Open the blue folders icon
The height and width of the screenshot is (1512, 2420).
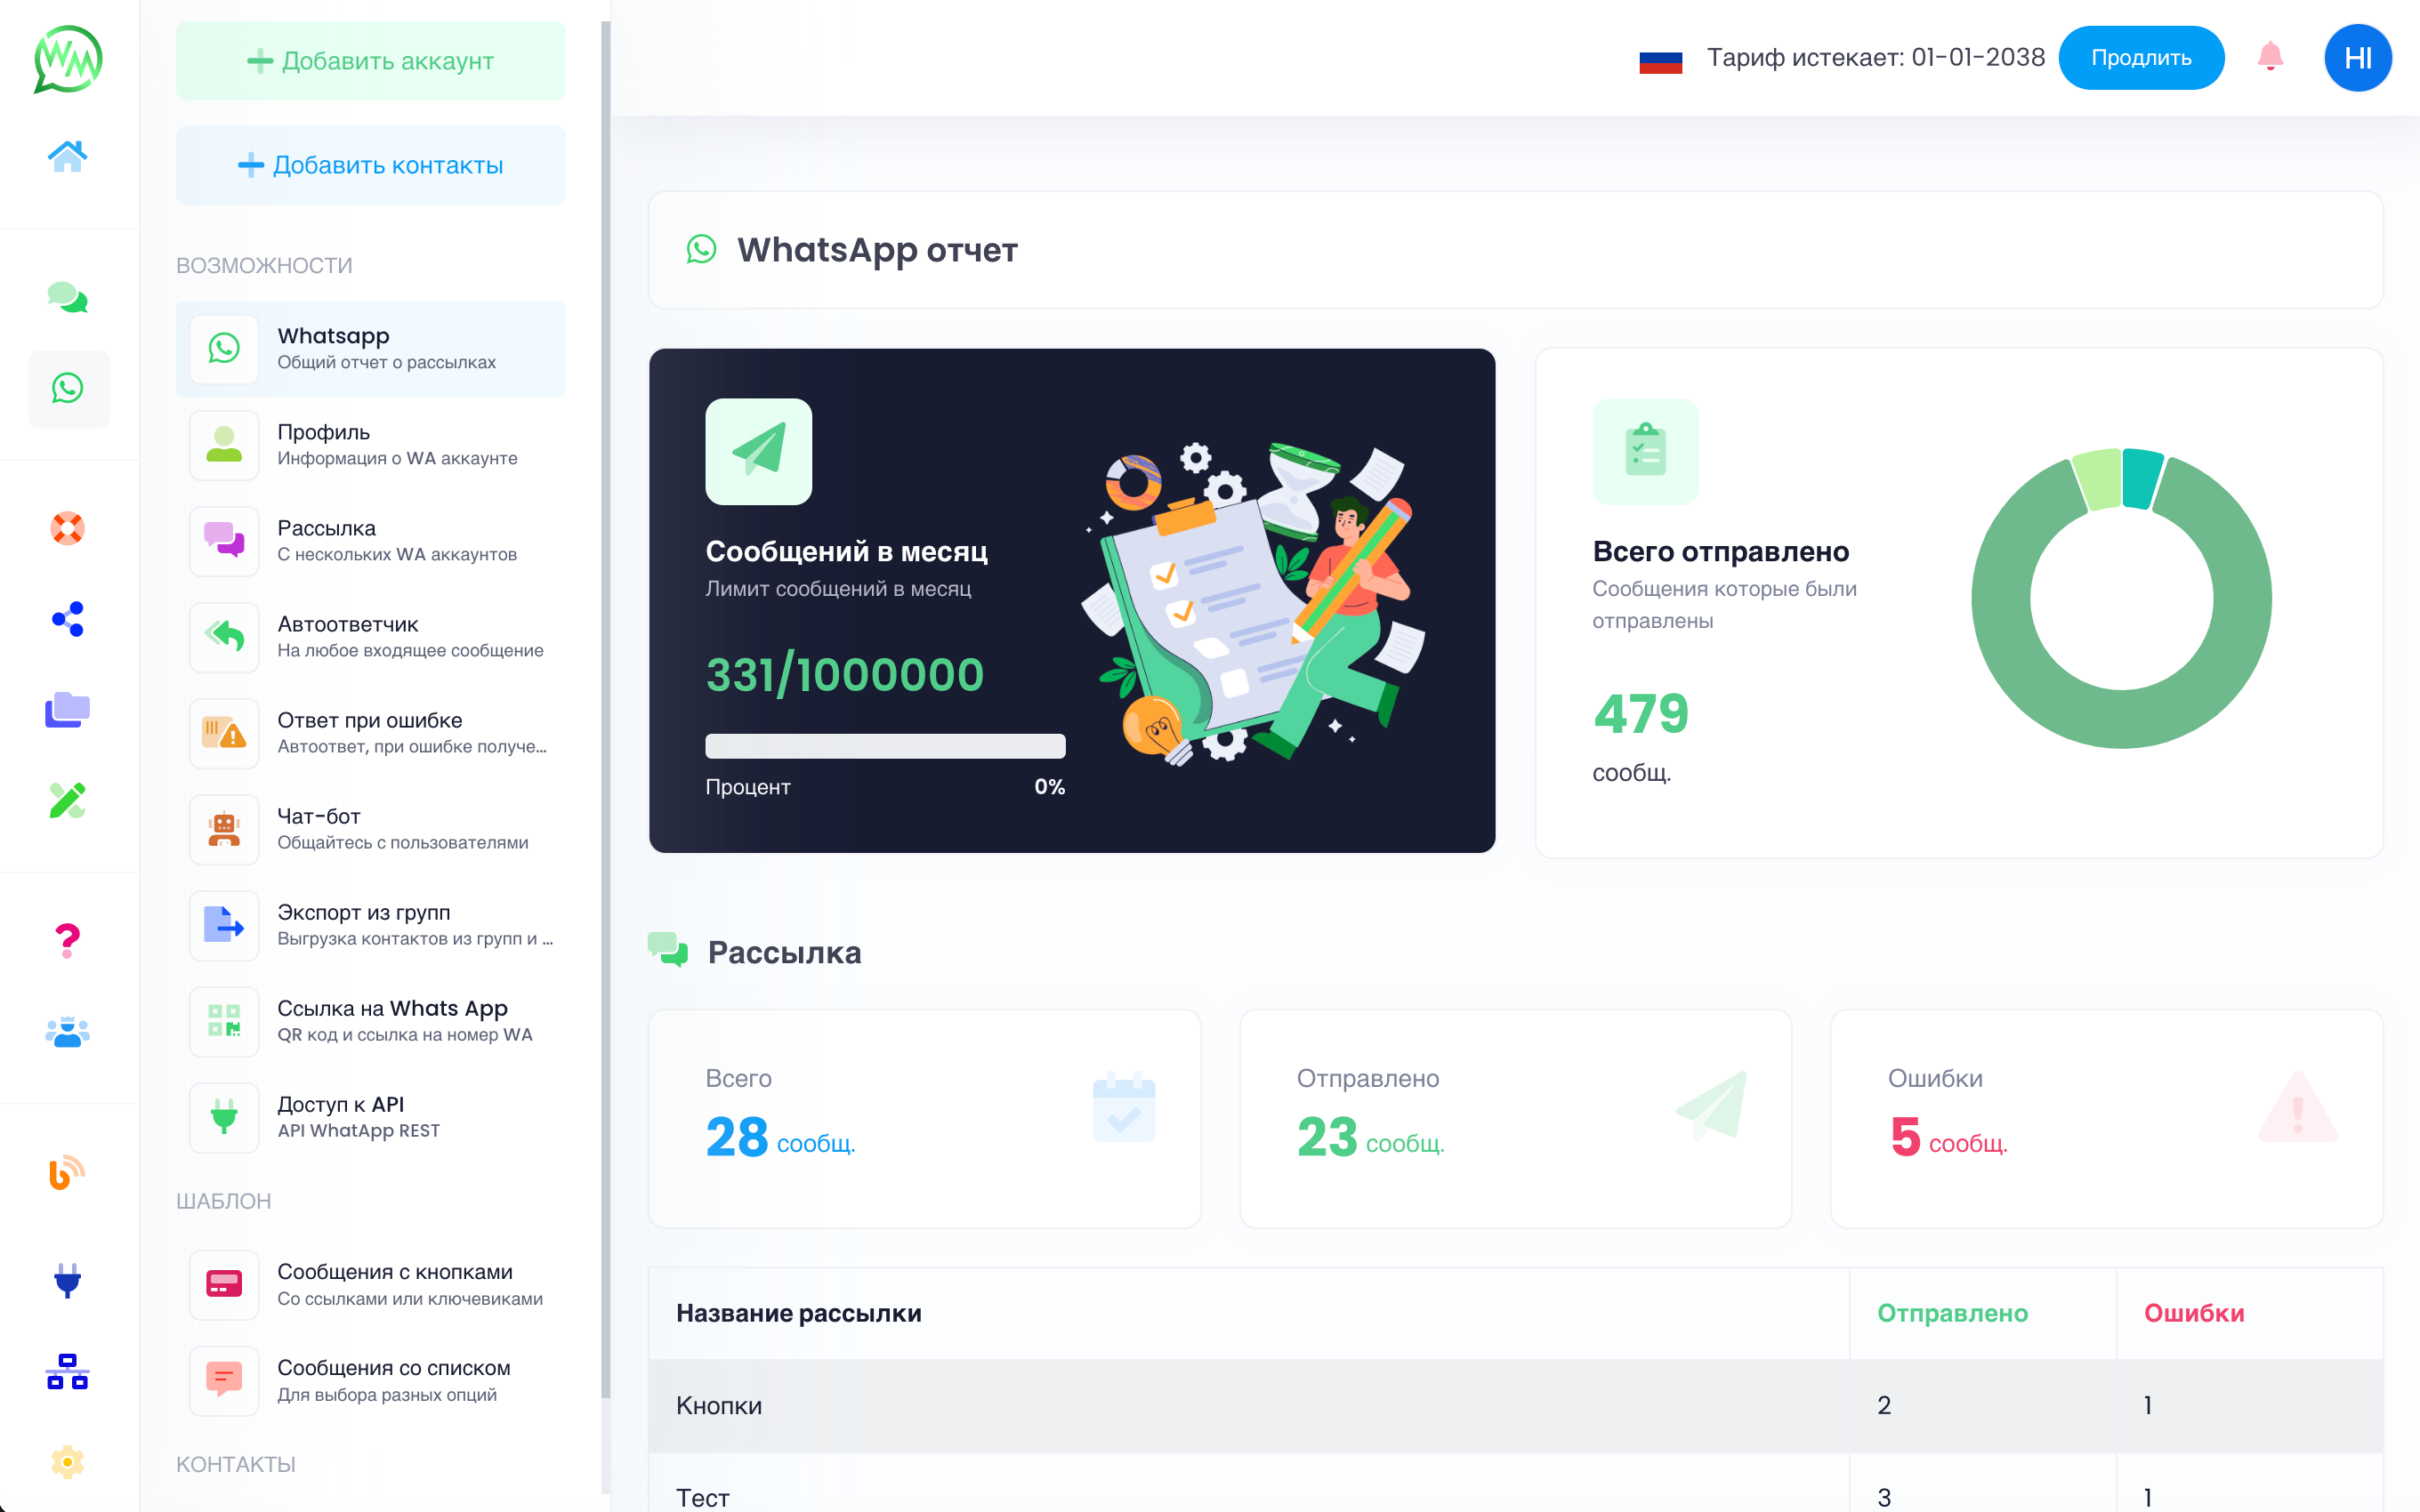click(x=67, y=710)
